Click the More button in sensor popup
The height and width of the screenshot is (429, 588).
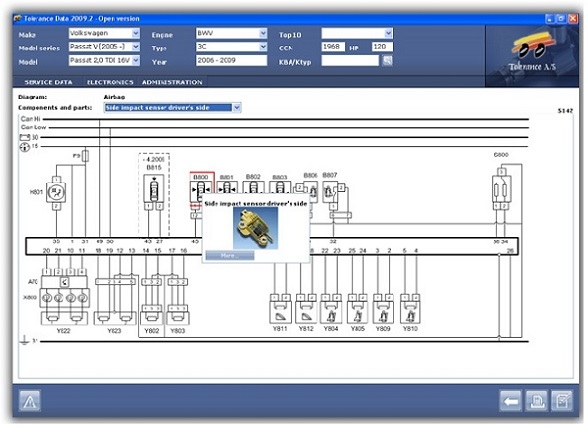230,256
